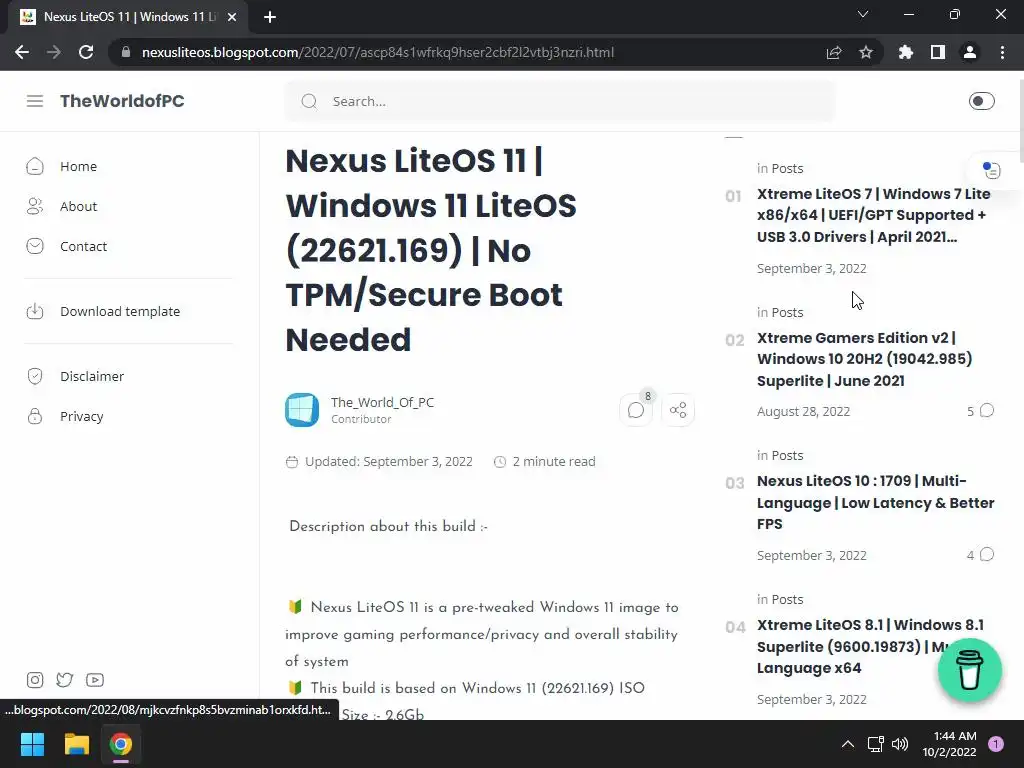The height and width of the screenshot is (768, 1024).
Task: Open the Privacy page
Action: pos(82,416)
